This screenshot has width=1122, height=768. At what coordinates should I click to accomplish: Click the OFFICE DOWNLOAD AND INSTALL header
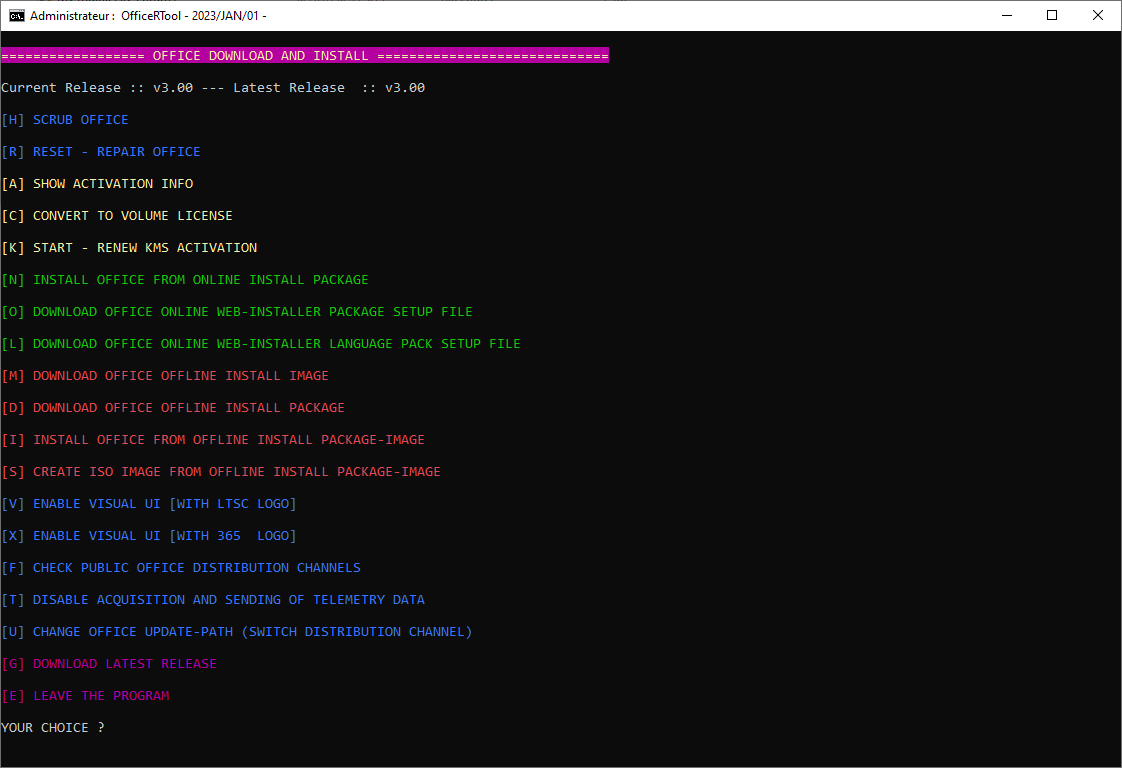[x=305, y=55]
